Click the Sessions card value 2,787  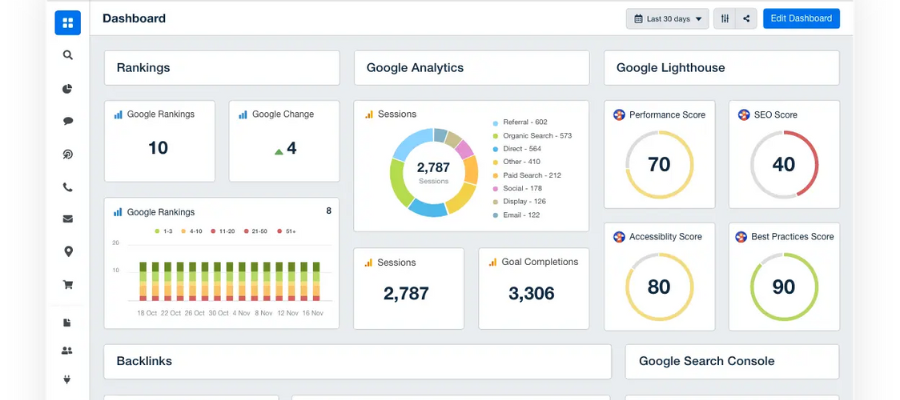(x=406, y=293)
